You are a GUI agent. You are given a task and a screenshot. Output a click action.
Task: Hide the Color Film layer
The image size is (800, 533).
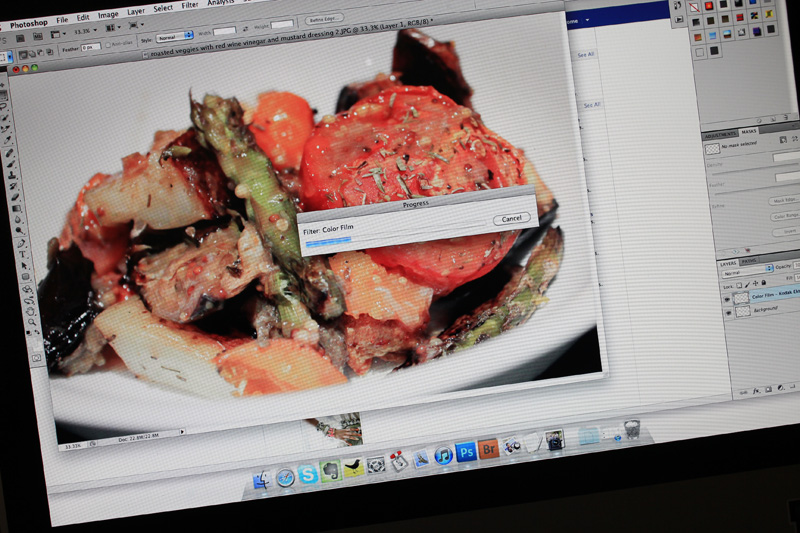tap(727, 300)
